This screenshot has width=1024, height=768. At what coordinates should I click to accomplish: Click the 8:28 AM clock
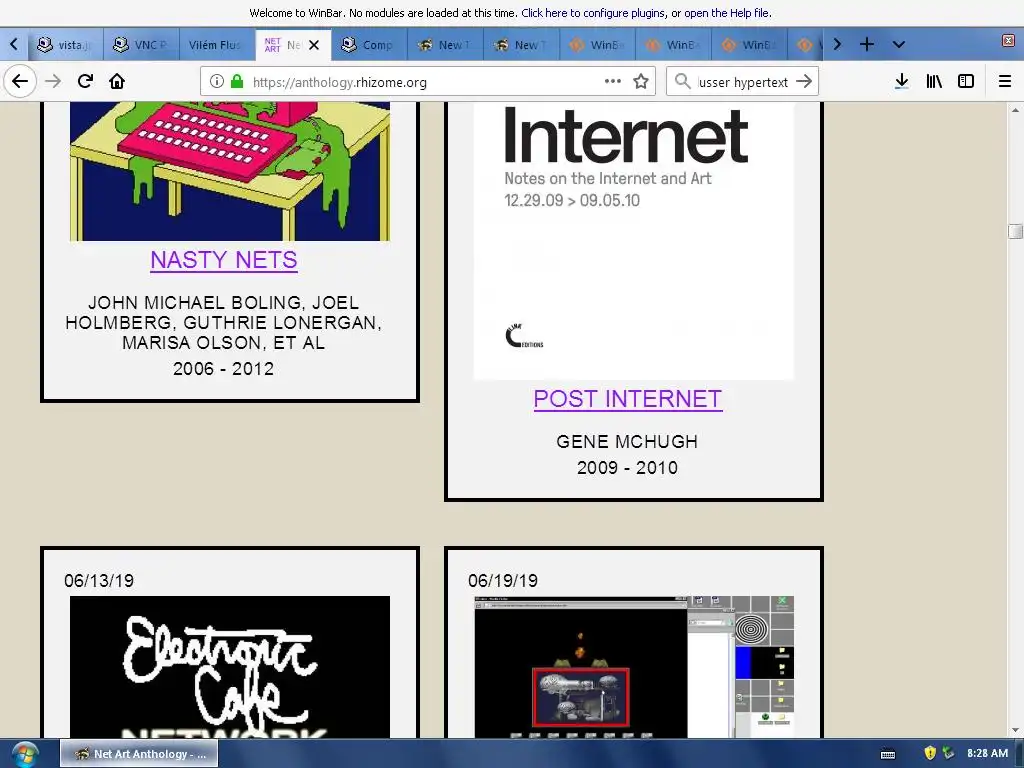987,753
